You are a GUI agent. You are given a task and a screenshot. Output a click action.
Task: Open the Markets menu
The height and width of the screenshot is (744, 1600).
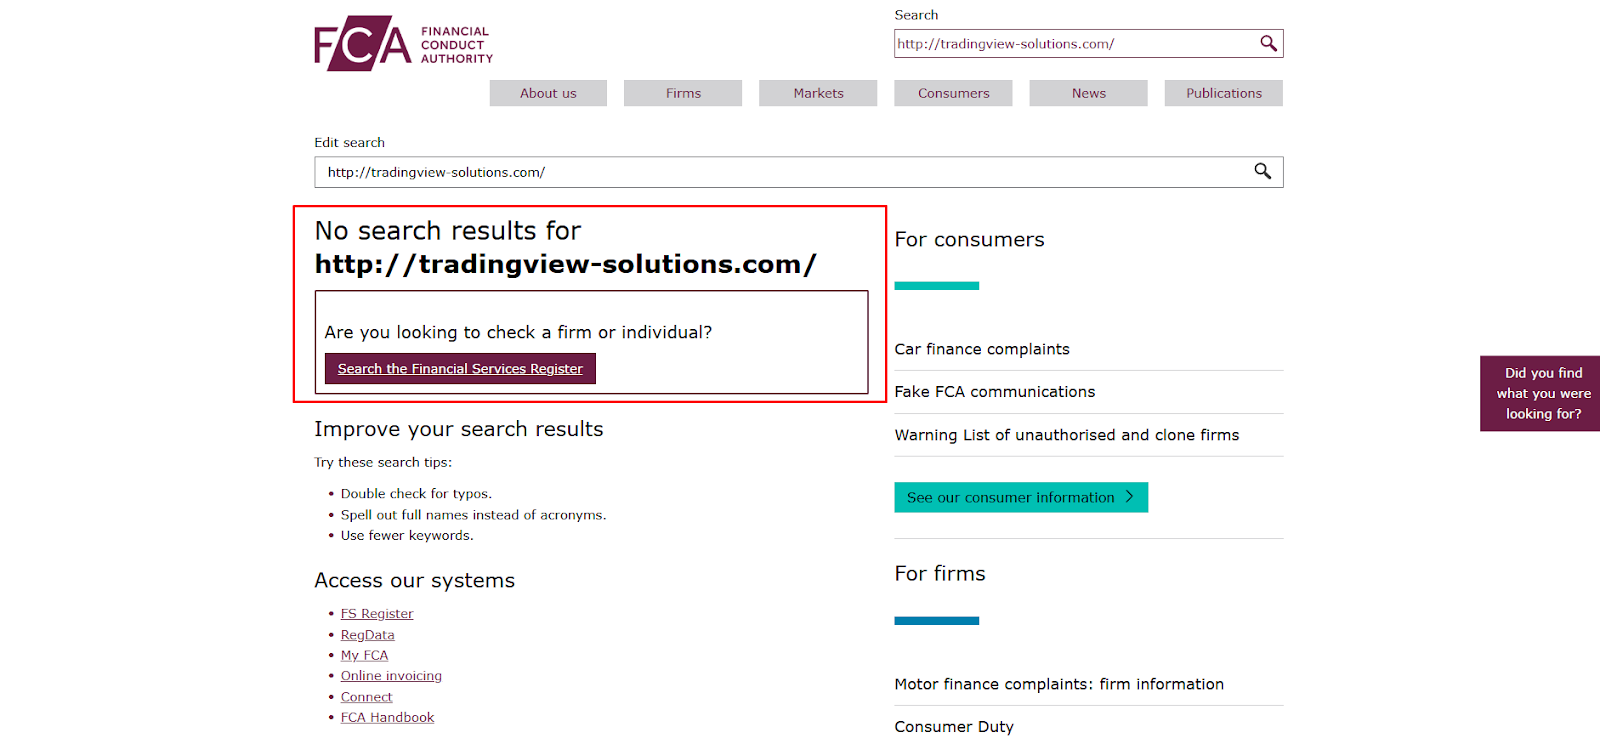[x=818, y=93]
